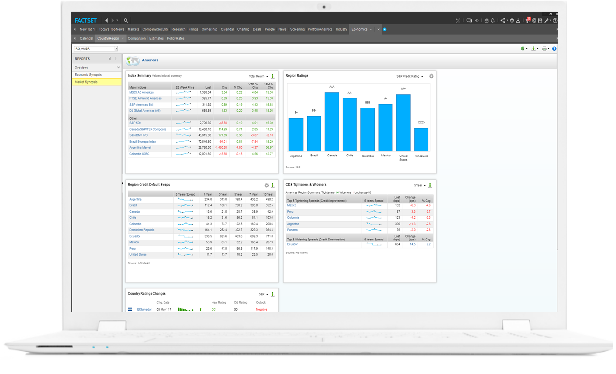
Task: Open the dropdown arrow on the active main tab
Action: click(371, 29)
